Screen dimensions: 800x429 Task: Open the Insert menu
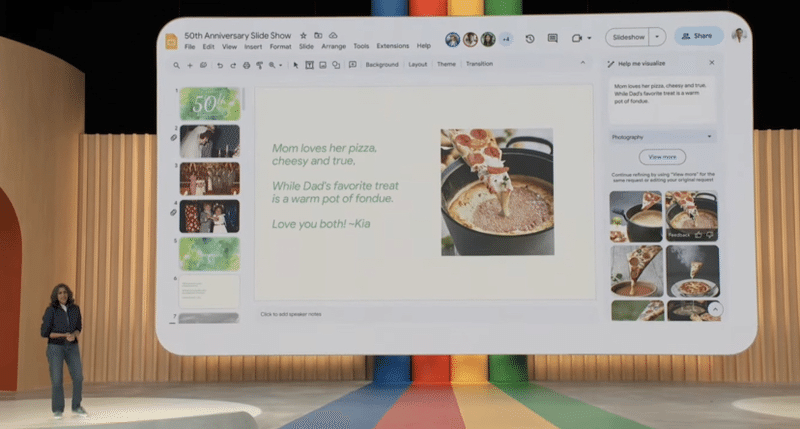tap(253, 47)
